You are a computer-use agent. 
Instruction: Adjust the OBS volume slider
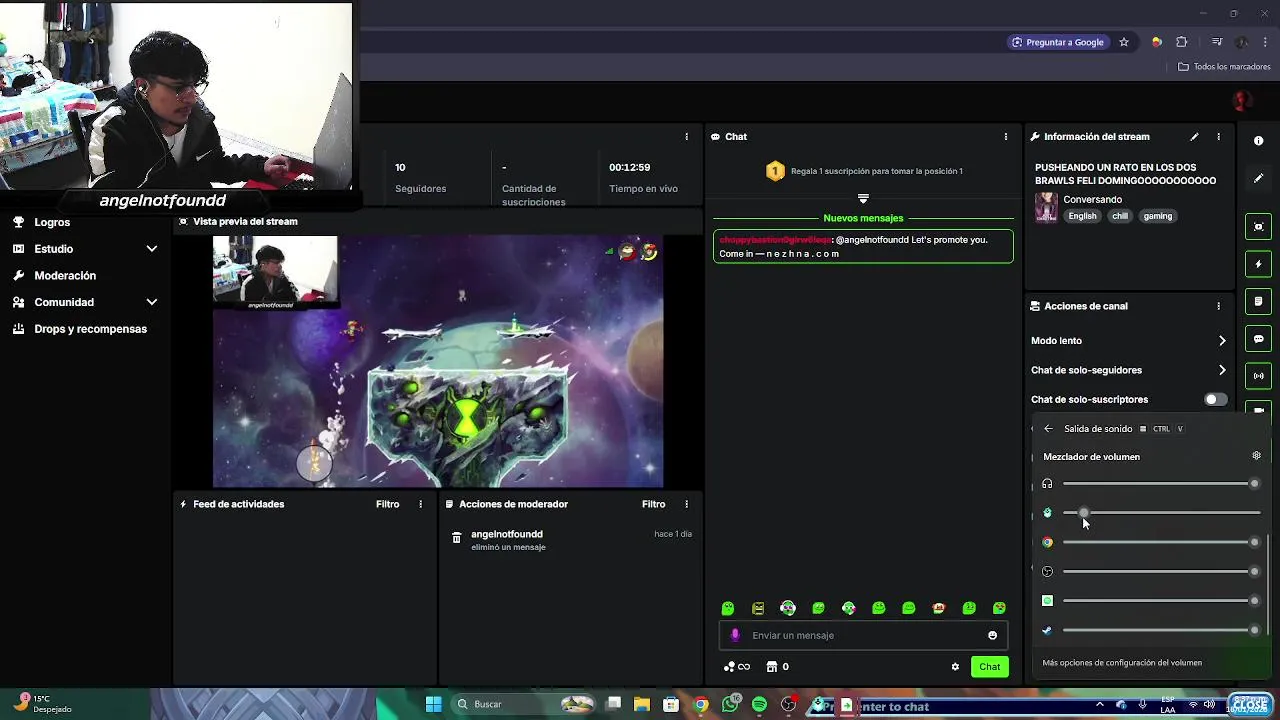tap(1161, 572)
